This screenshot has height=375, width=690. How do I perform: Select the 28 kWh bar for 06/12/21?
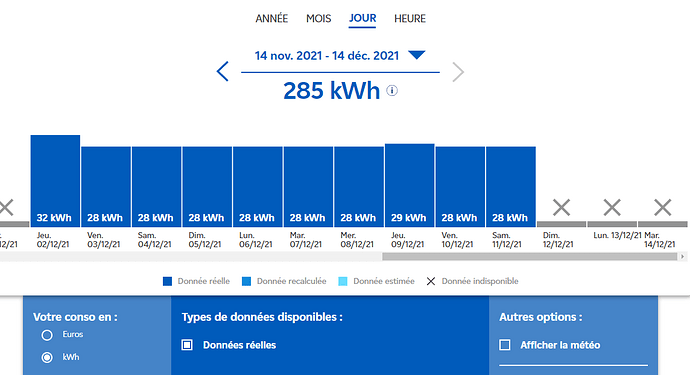click(257, 187)
